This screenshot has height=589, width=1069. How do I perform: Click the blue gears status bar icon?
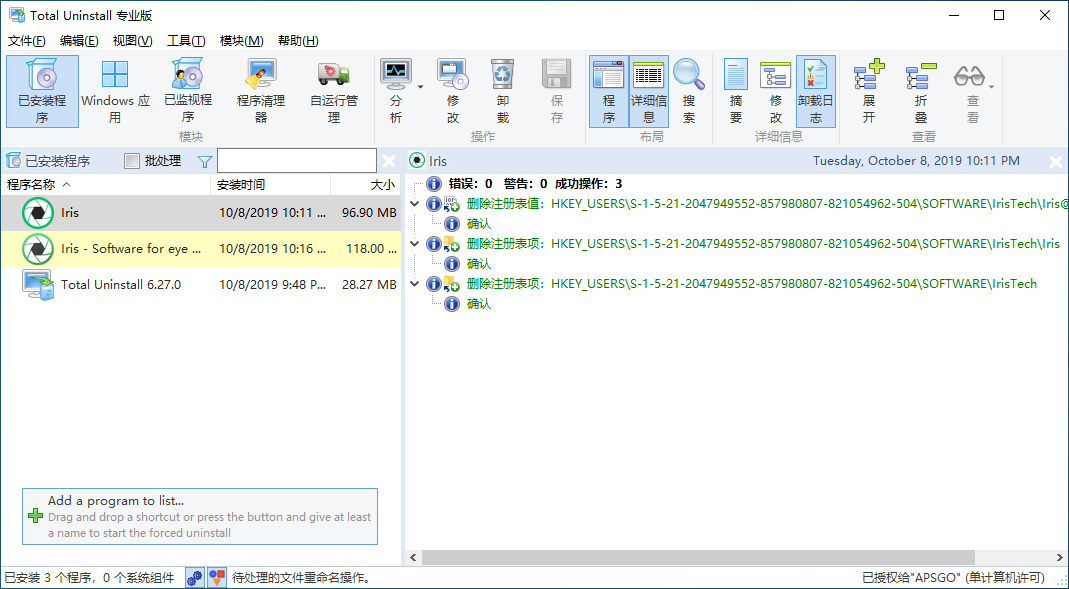pos(195,578)
